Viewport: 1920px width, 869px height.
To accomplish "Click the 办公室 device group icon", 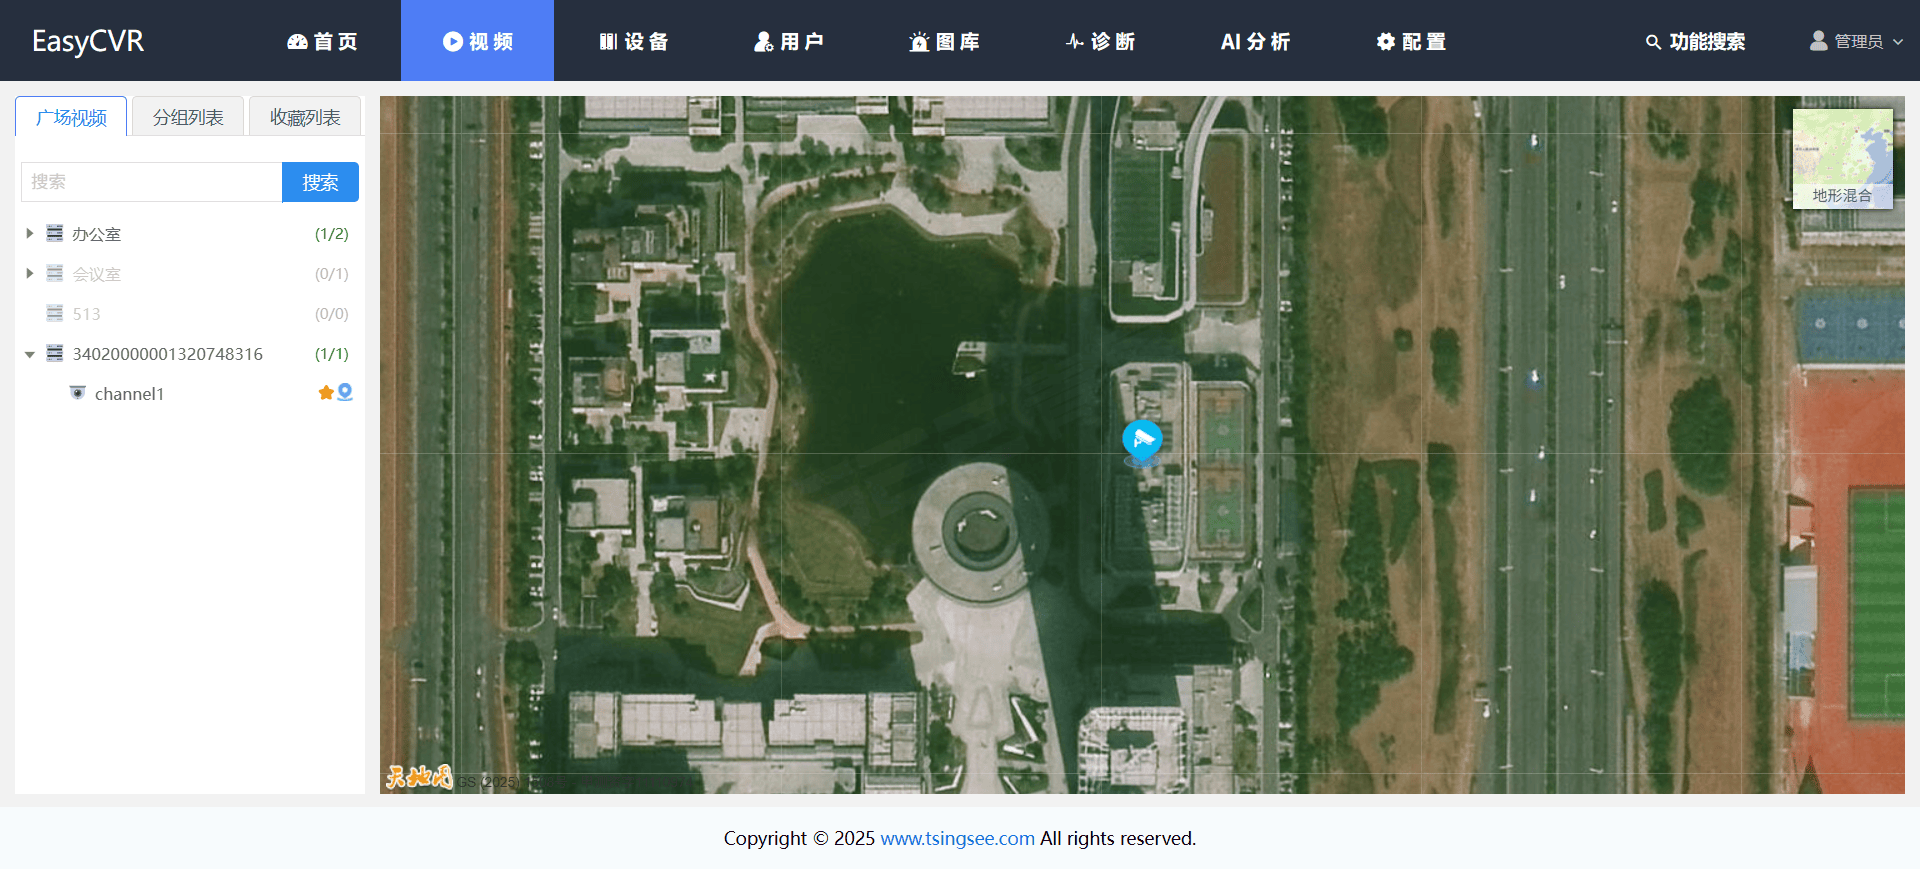I will 55,233.
